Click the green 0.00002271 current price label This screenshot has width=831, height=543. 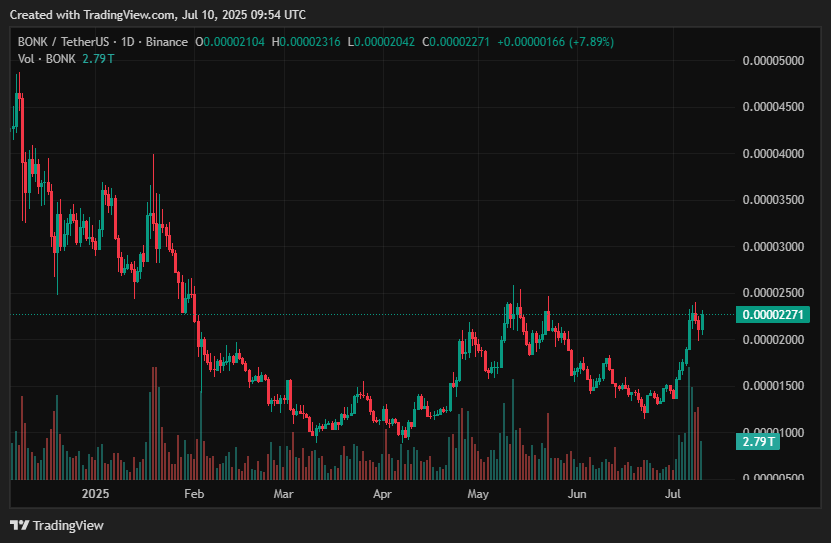tap(774, 315)
